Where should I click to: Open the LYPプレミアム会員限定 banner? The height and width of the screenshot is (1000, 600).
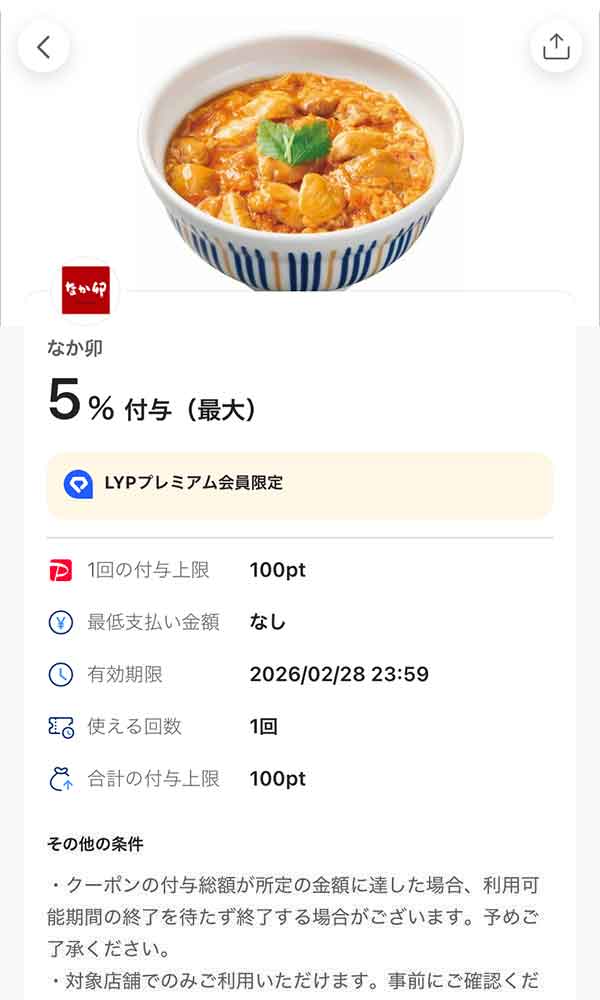pos(300,485)
